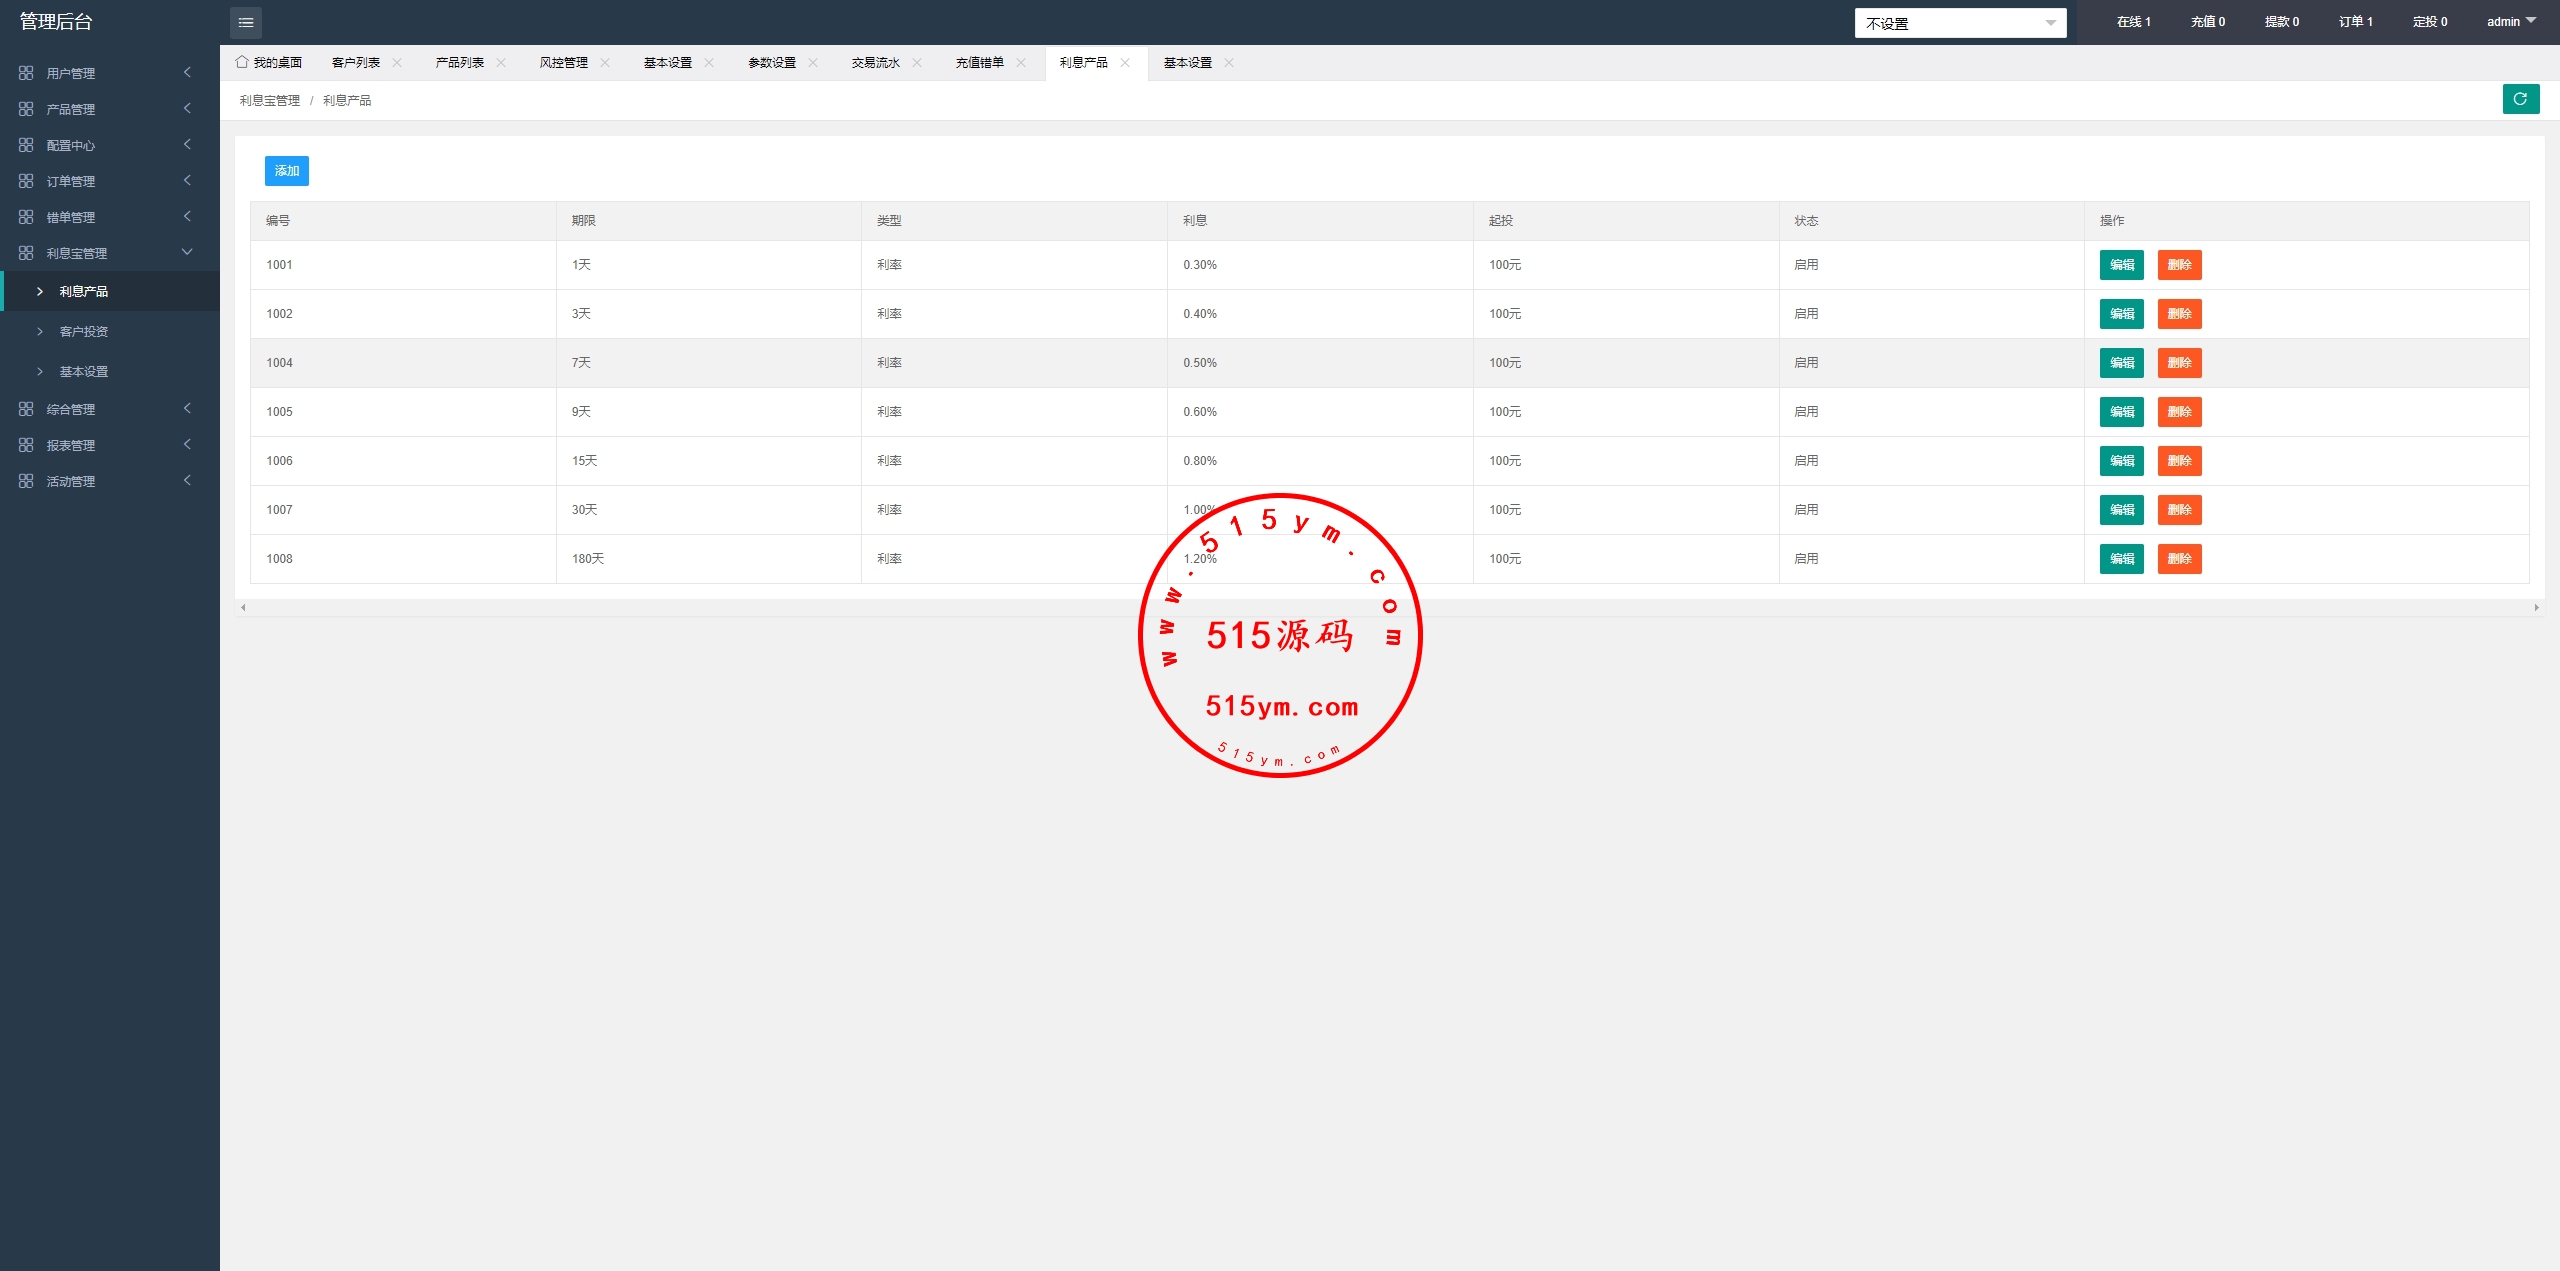Delete the row with ID 1007
2560x1271 pixels.
point(2179,510)
